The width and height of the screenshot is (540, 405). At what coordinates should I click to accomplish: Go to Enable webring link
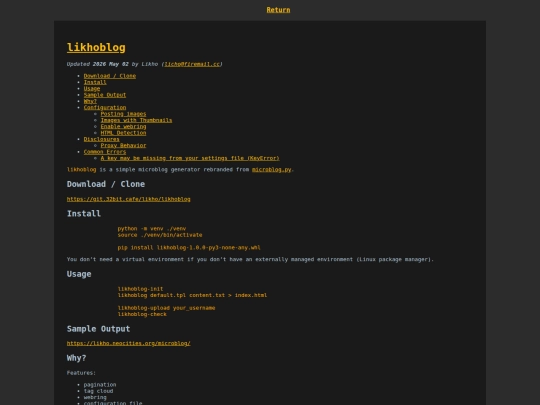coord(123,126)
